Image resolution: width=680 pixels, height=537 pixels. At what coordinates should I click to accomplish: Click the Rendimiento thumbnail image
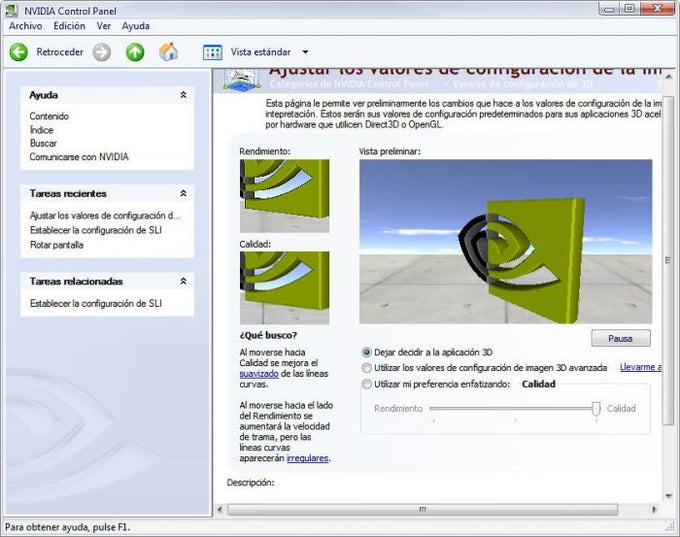point(284,196)
